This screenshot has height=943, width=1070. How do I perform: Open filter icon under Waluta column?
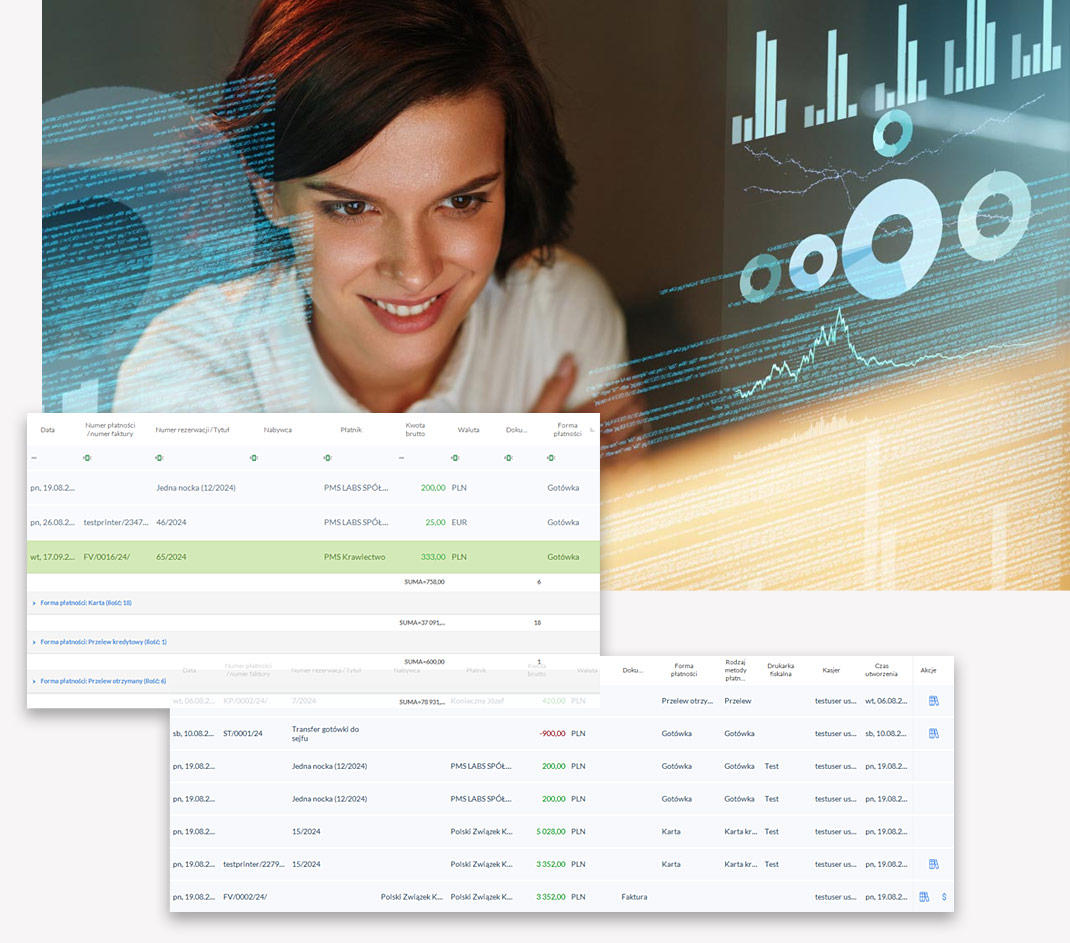tap(455, 458)
